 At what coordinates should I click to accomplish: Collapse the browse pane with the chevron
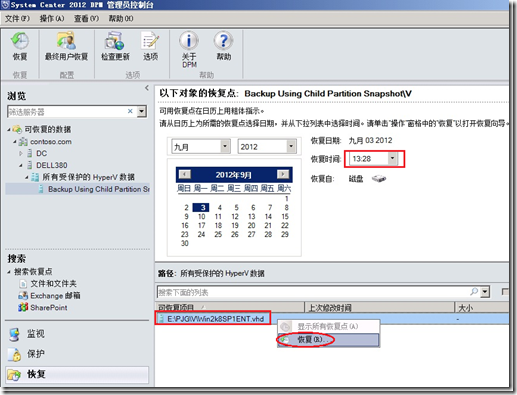pos(147,88)
